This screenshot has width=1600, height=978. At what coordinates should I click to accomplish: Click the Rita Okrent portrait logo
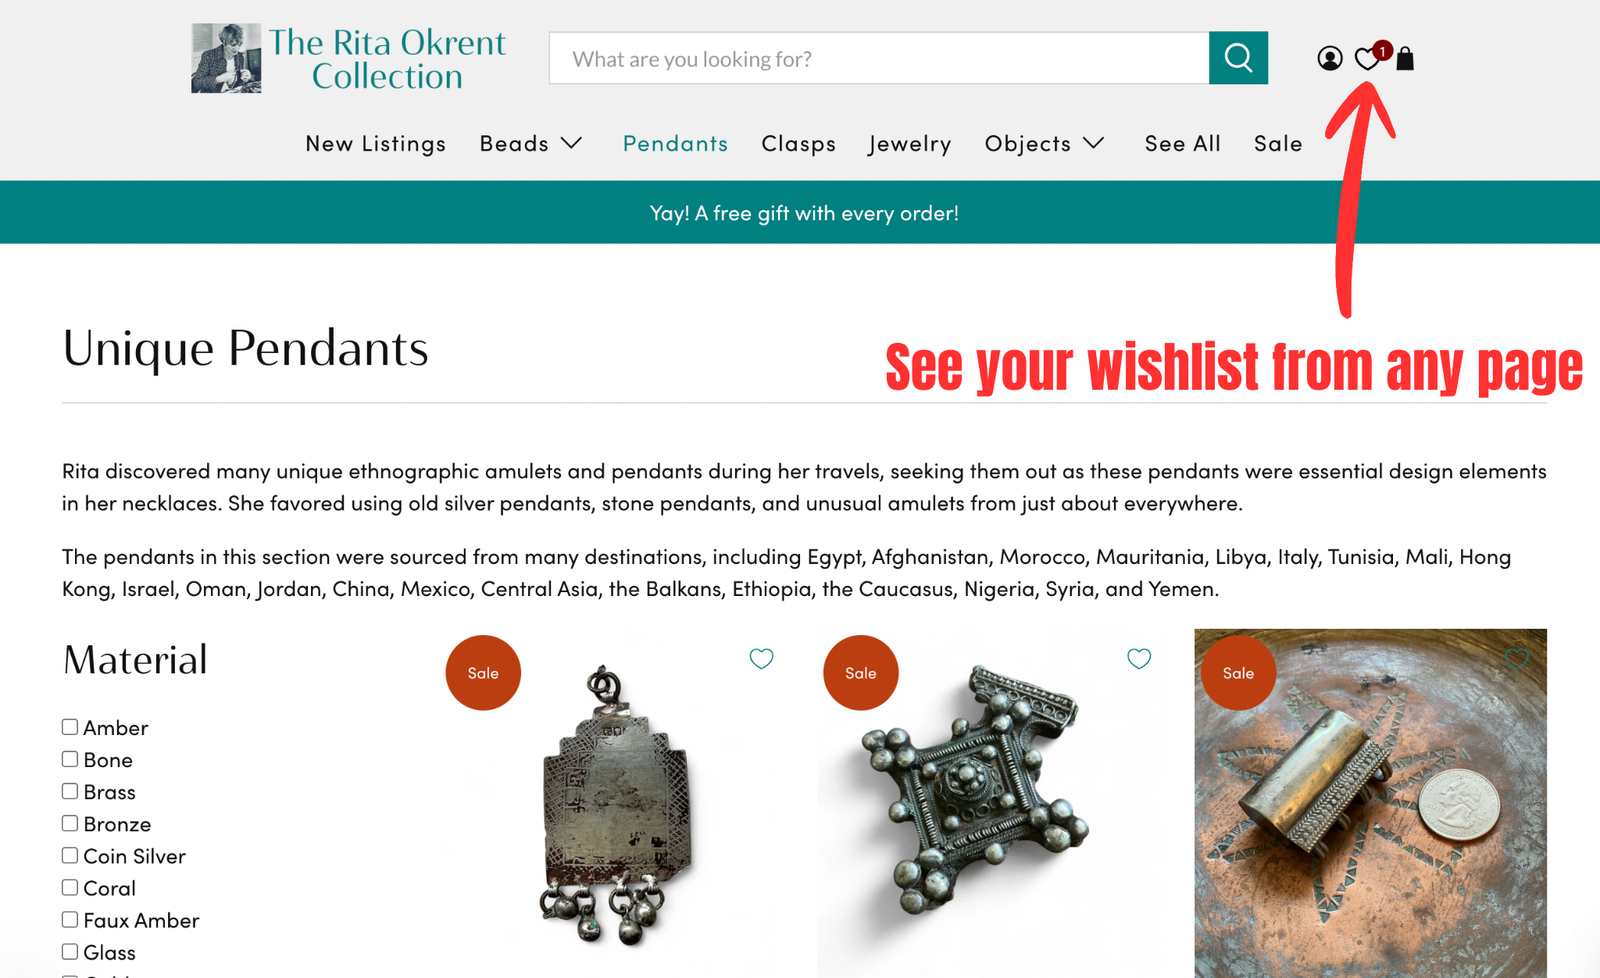coord(226,58)
